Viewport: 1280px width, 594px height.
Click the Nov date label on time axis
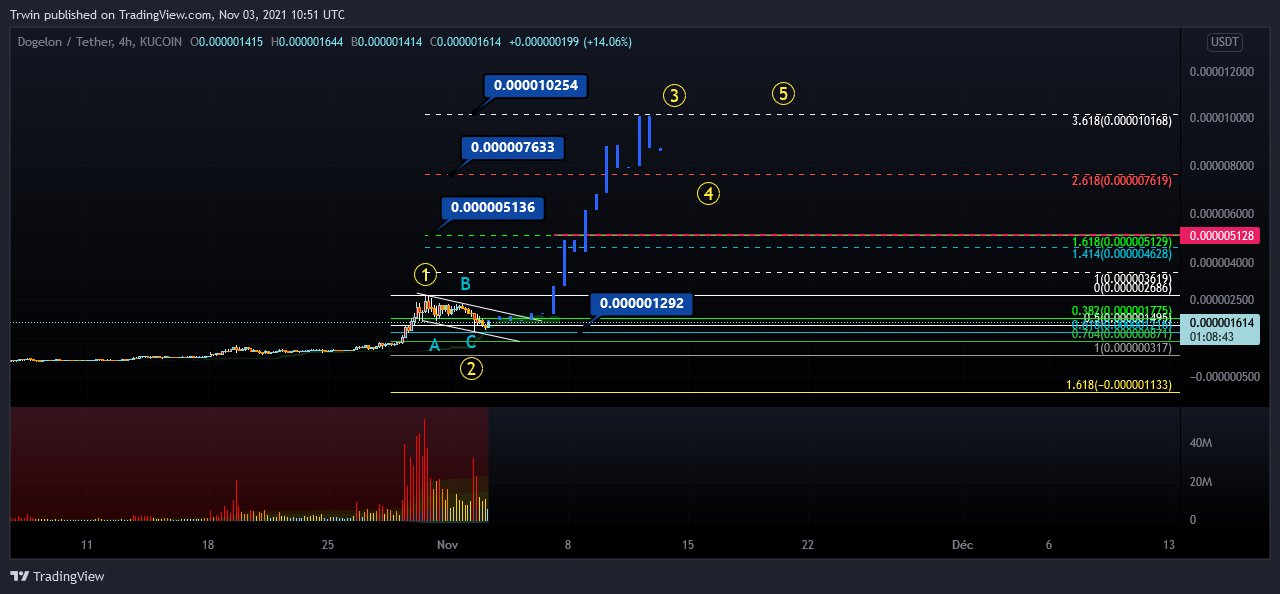click(x=447, y=545)
